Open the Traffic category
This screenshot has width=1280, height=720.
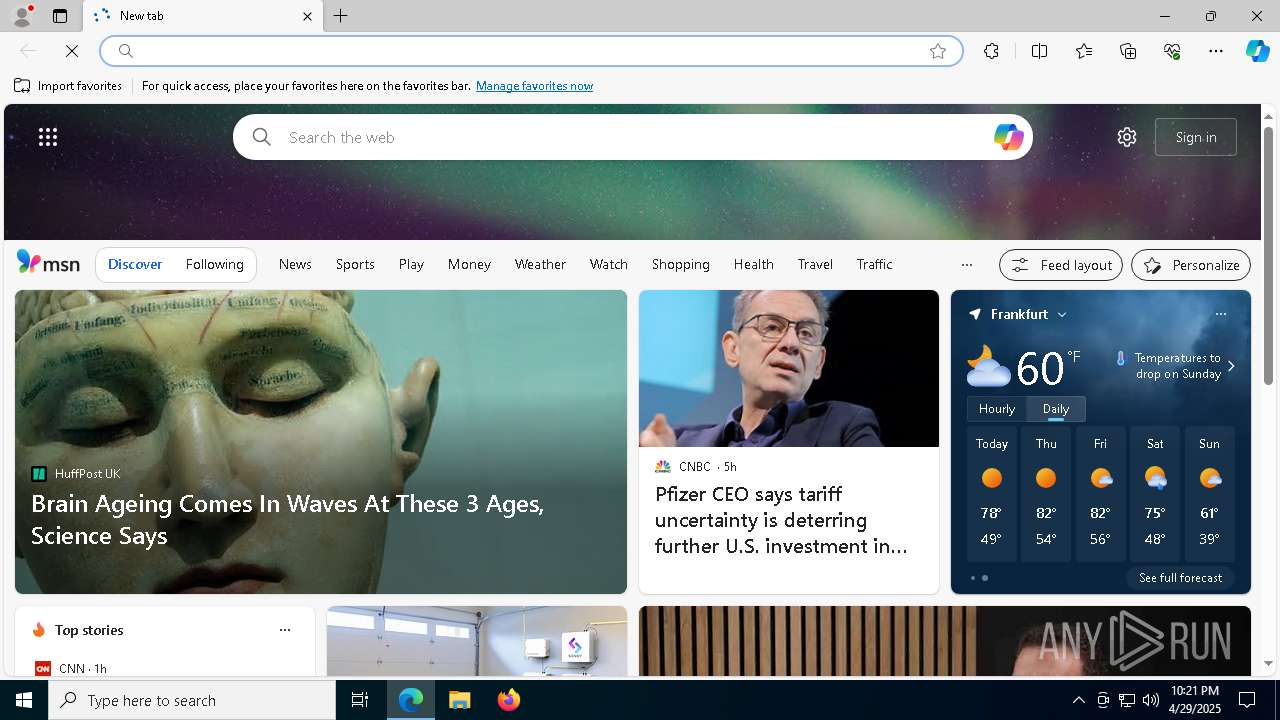[874, 264]
